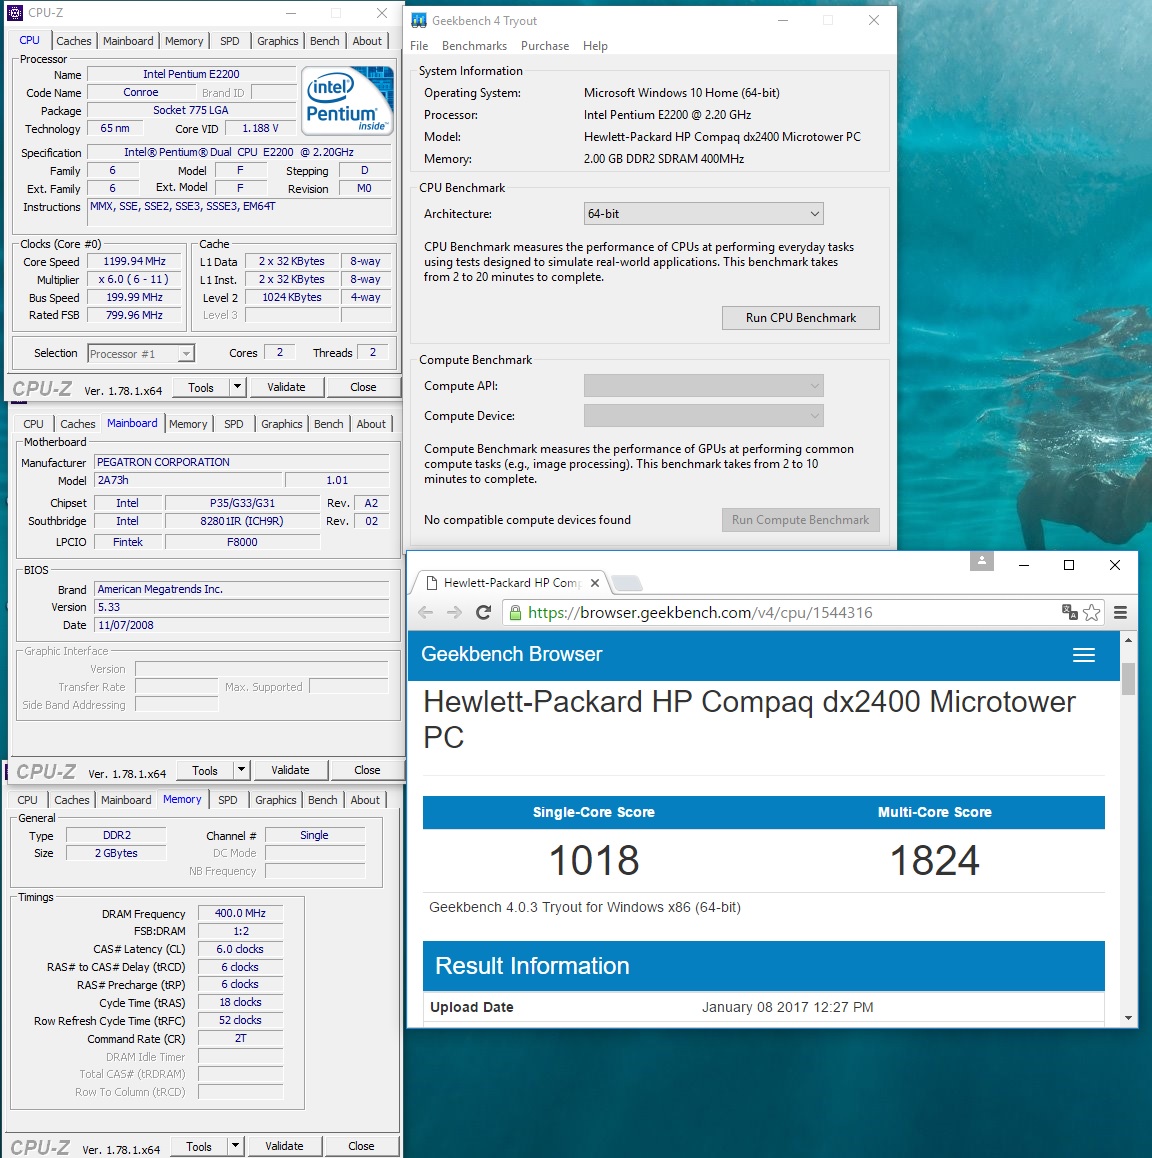The width and height of the screenshot is (1152, 1158).
Task: Open the Benchmarks menu in Geekbench
Action: (474, 46)
